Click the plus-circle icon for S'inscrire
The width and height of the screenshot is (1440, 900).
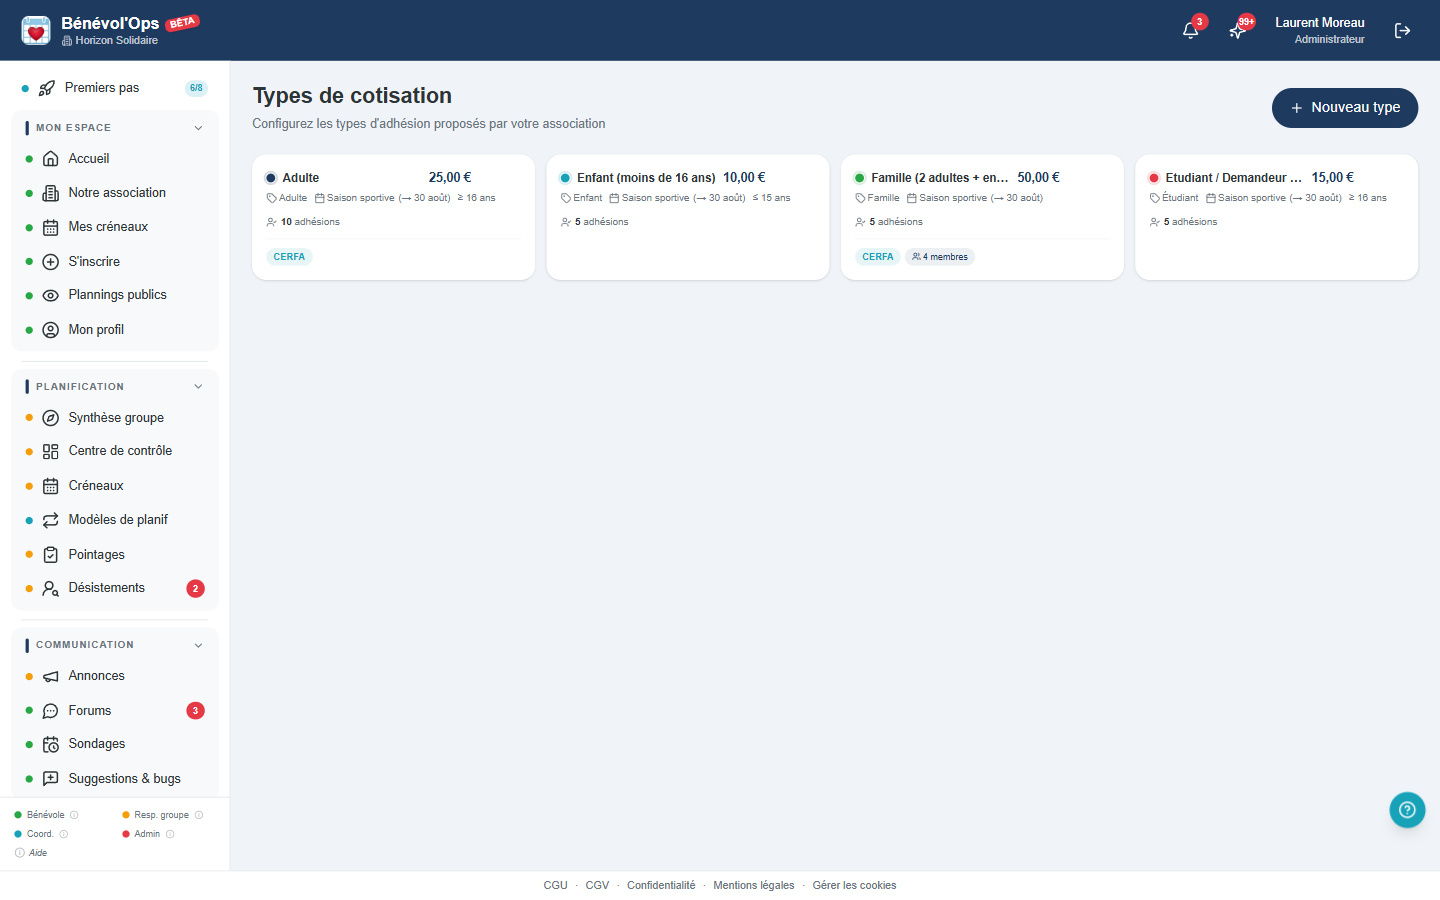pos(51,262)
